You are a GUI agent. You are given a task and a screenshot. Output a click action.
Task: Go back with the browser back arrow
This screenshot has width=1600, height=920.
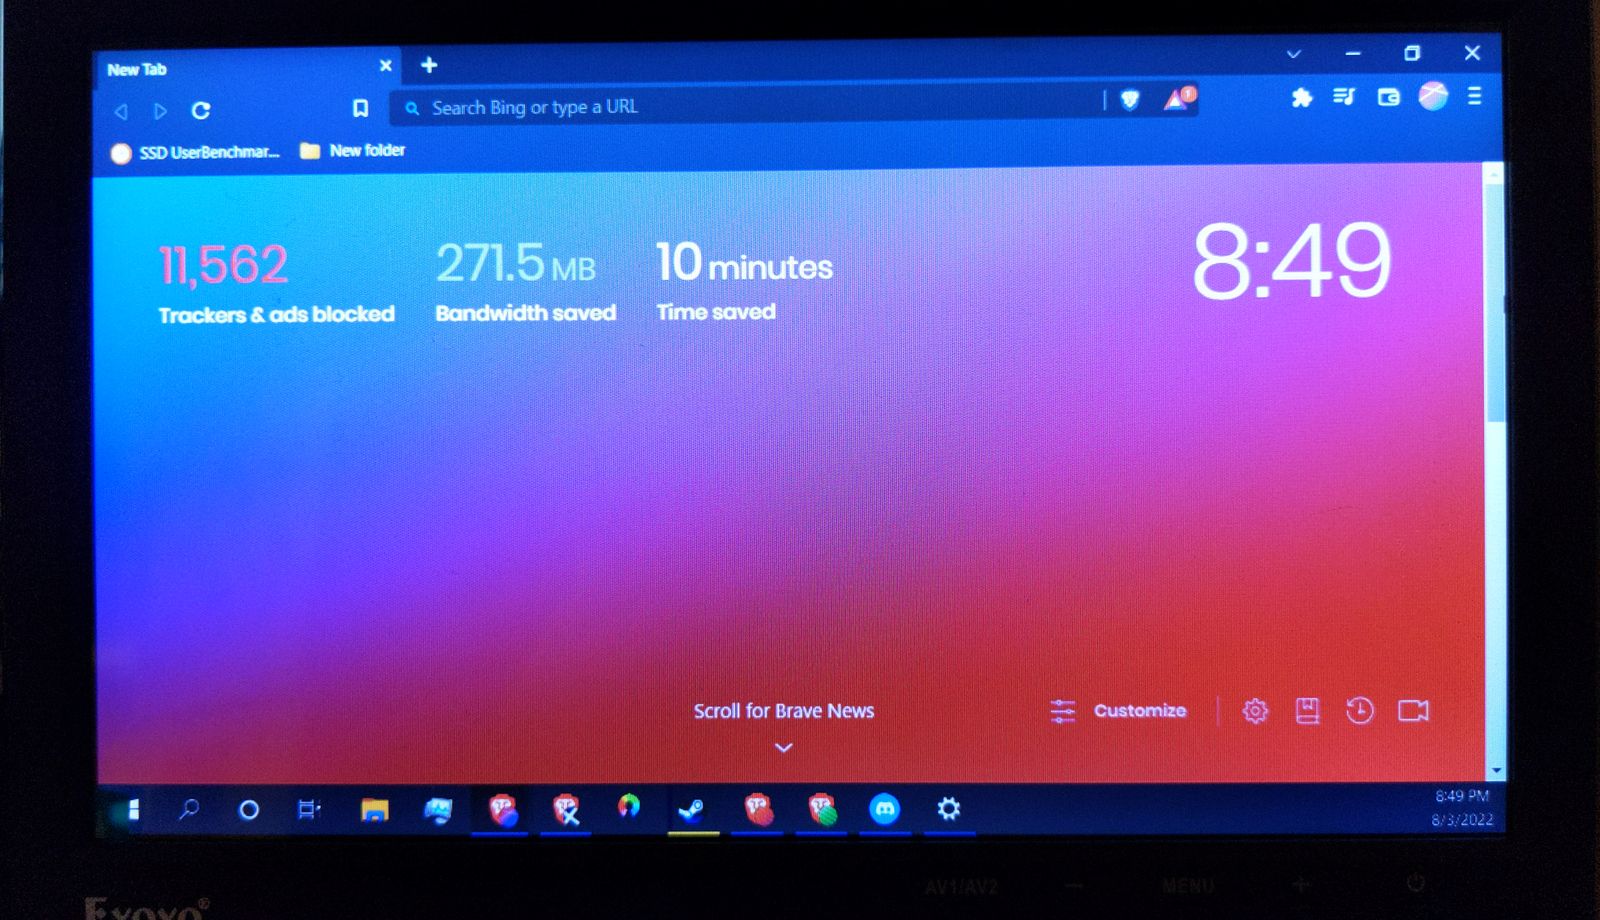coord(121,111)
